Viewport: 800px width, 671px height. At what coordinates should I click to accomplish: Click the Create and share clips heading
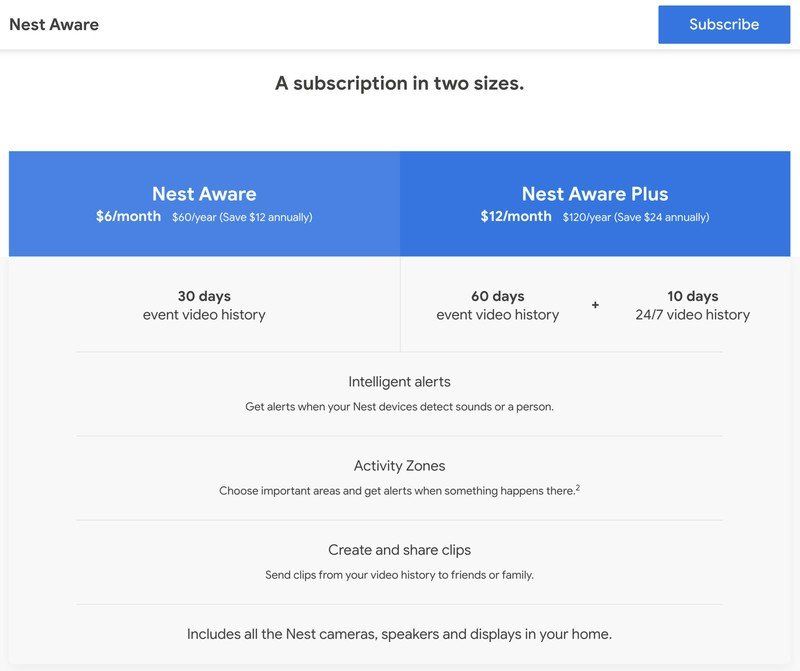coord(401,550)
